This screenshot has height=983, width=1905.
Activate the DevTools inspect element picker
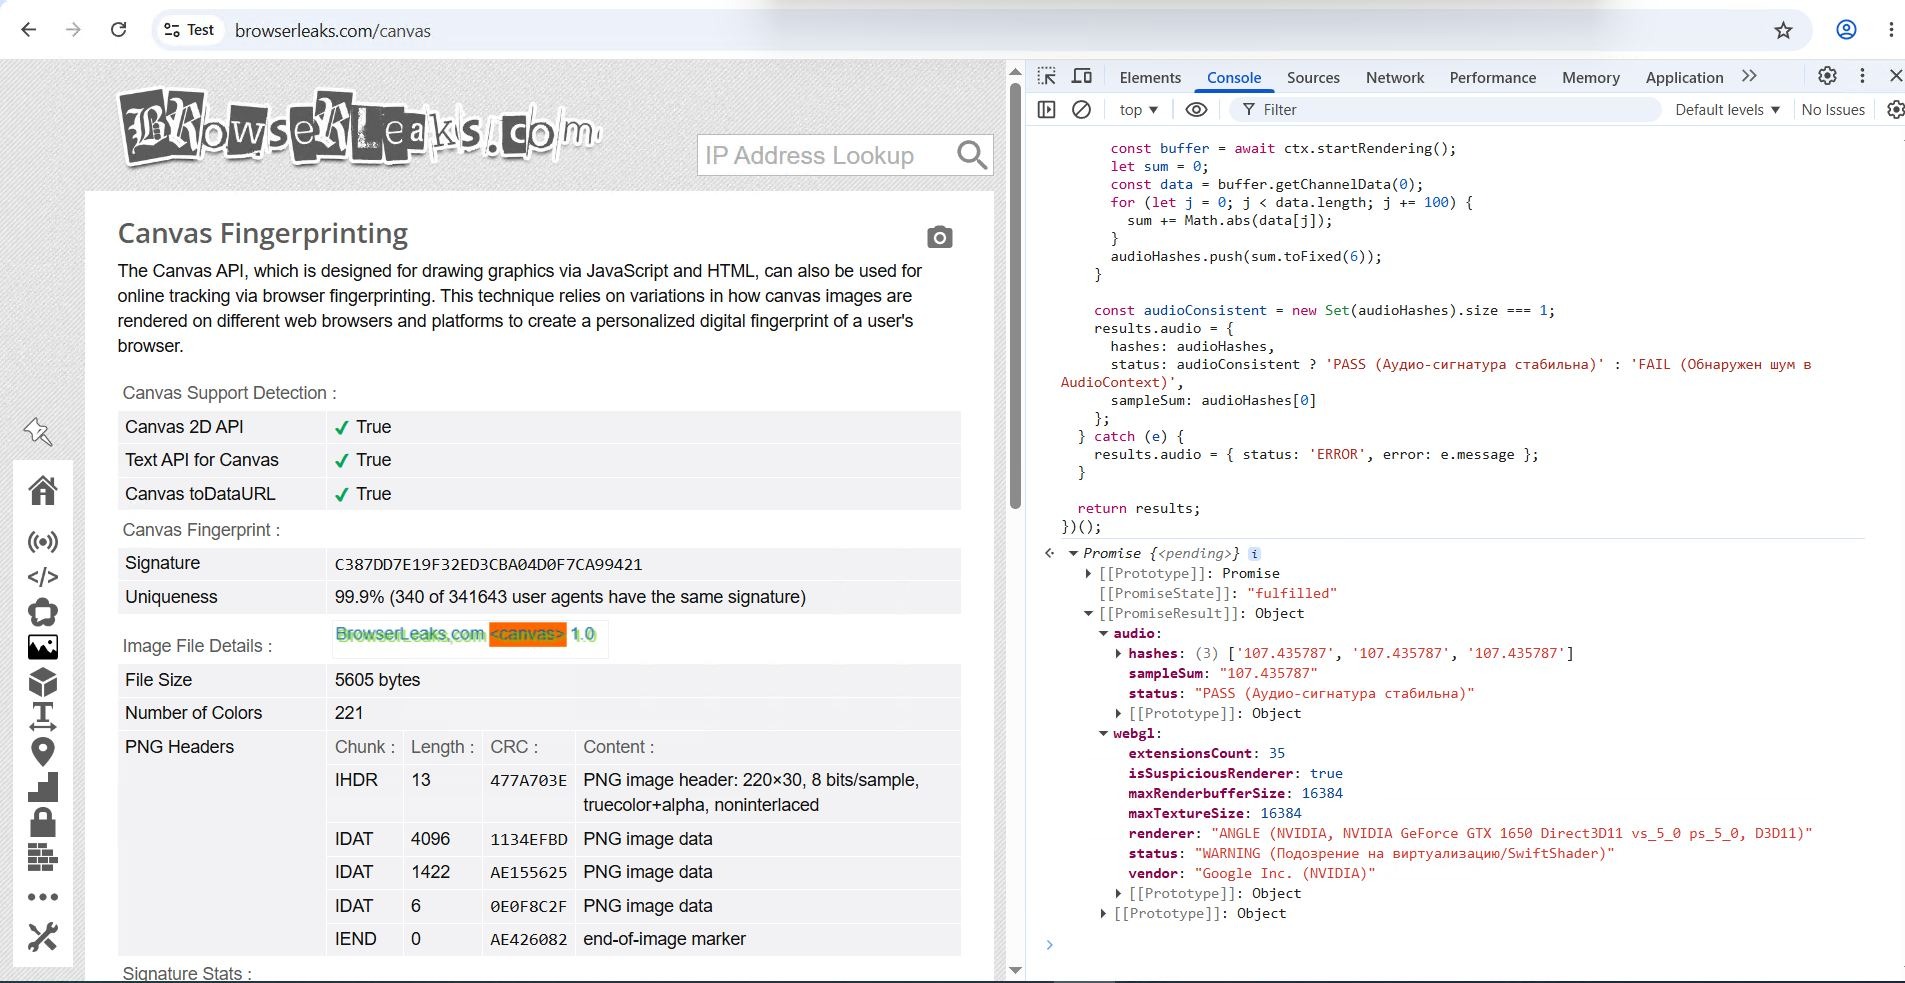(x=1047, y=77)
